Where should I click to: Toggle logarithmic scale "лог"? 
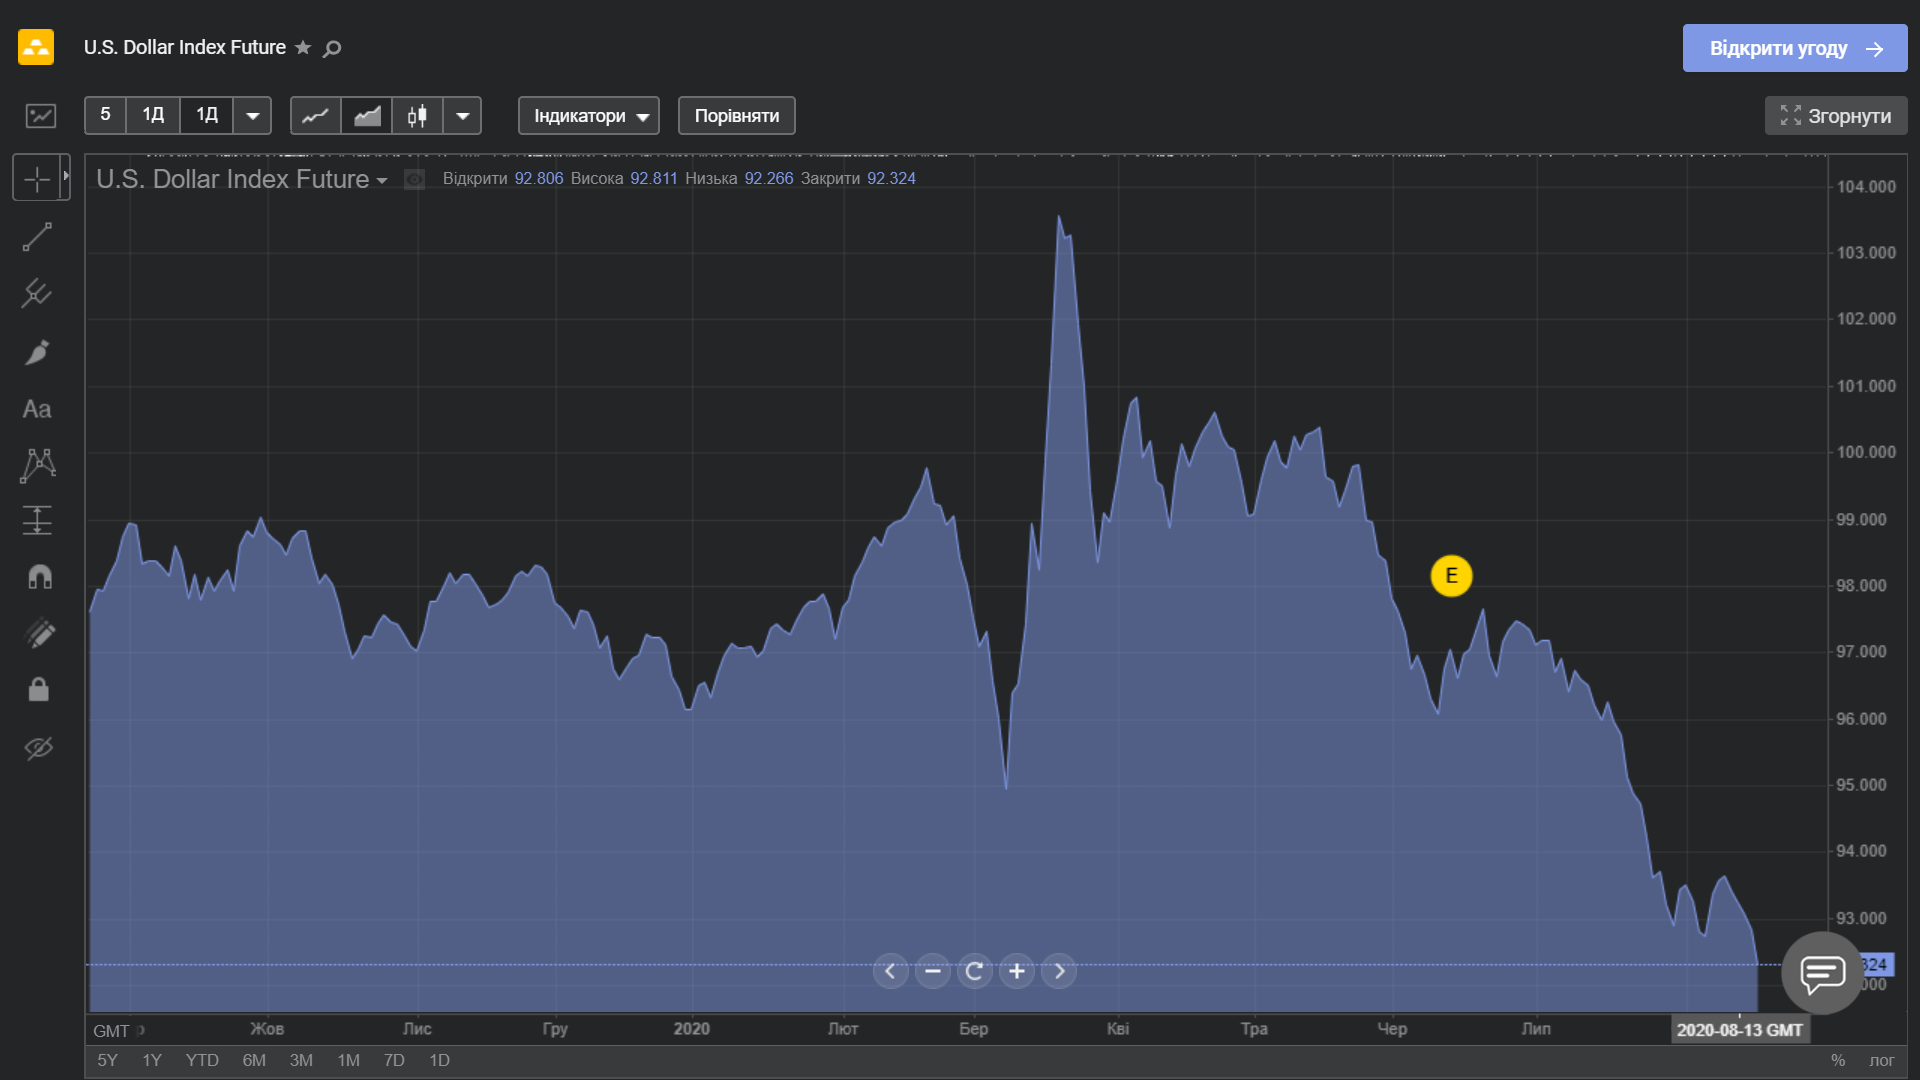[x=1881, y=1060]
